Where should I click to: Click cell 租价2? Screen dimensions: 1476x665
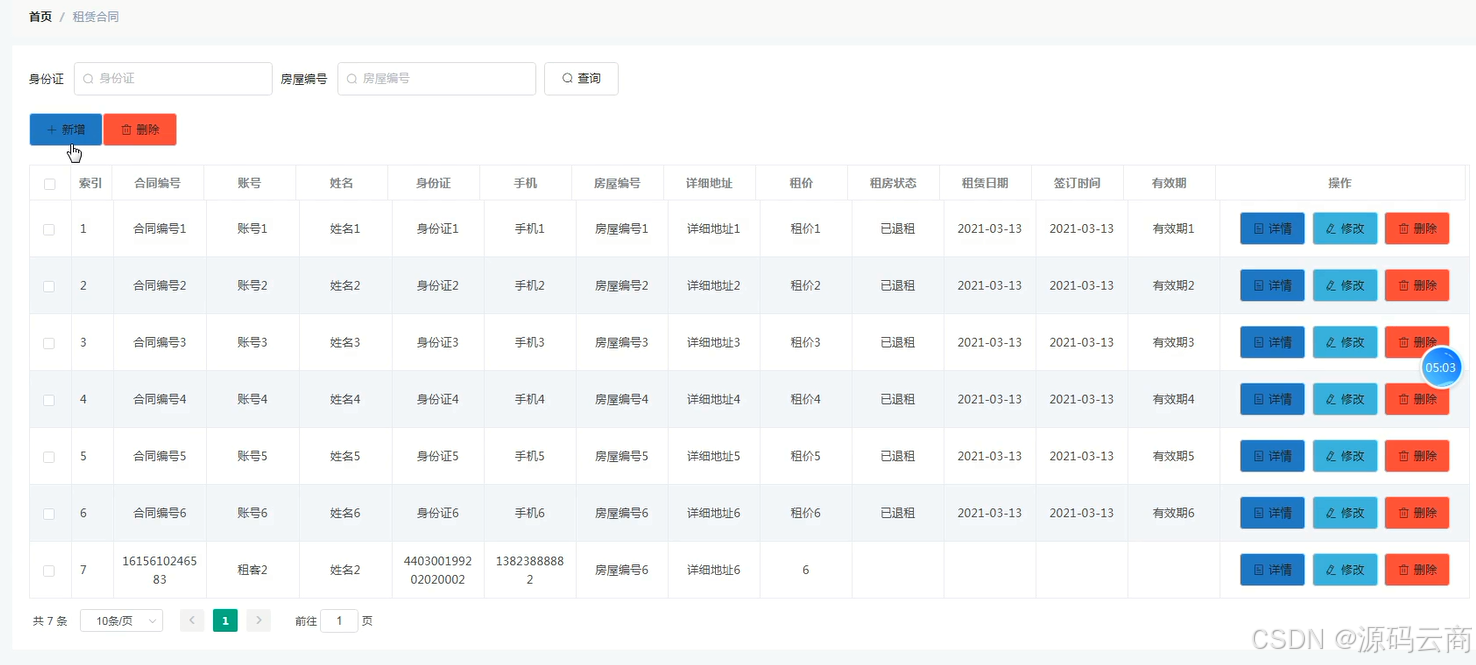coord(805,285)
